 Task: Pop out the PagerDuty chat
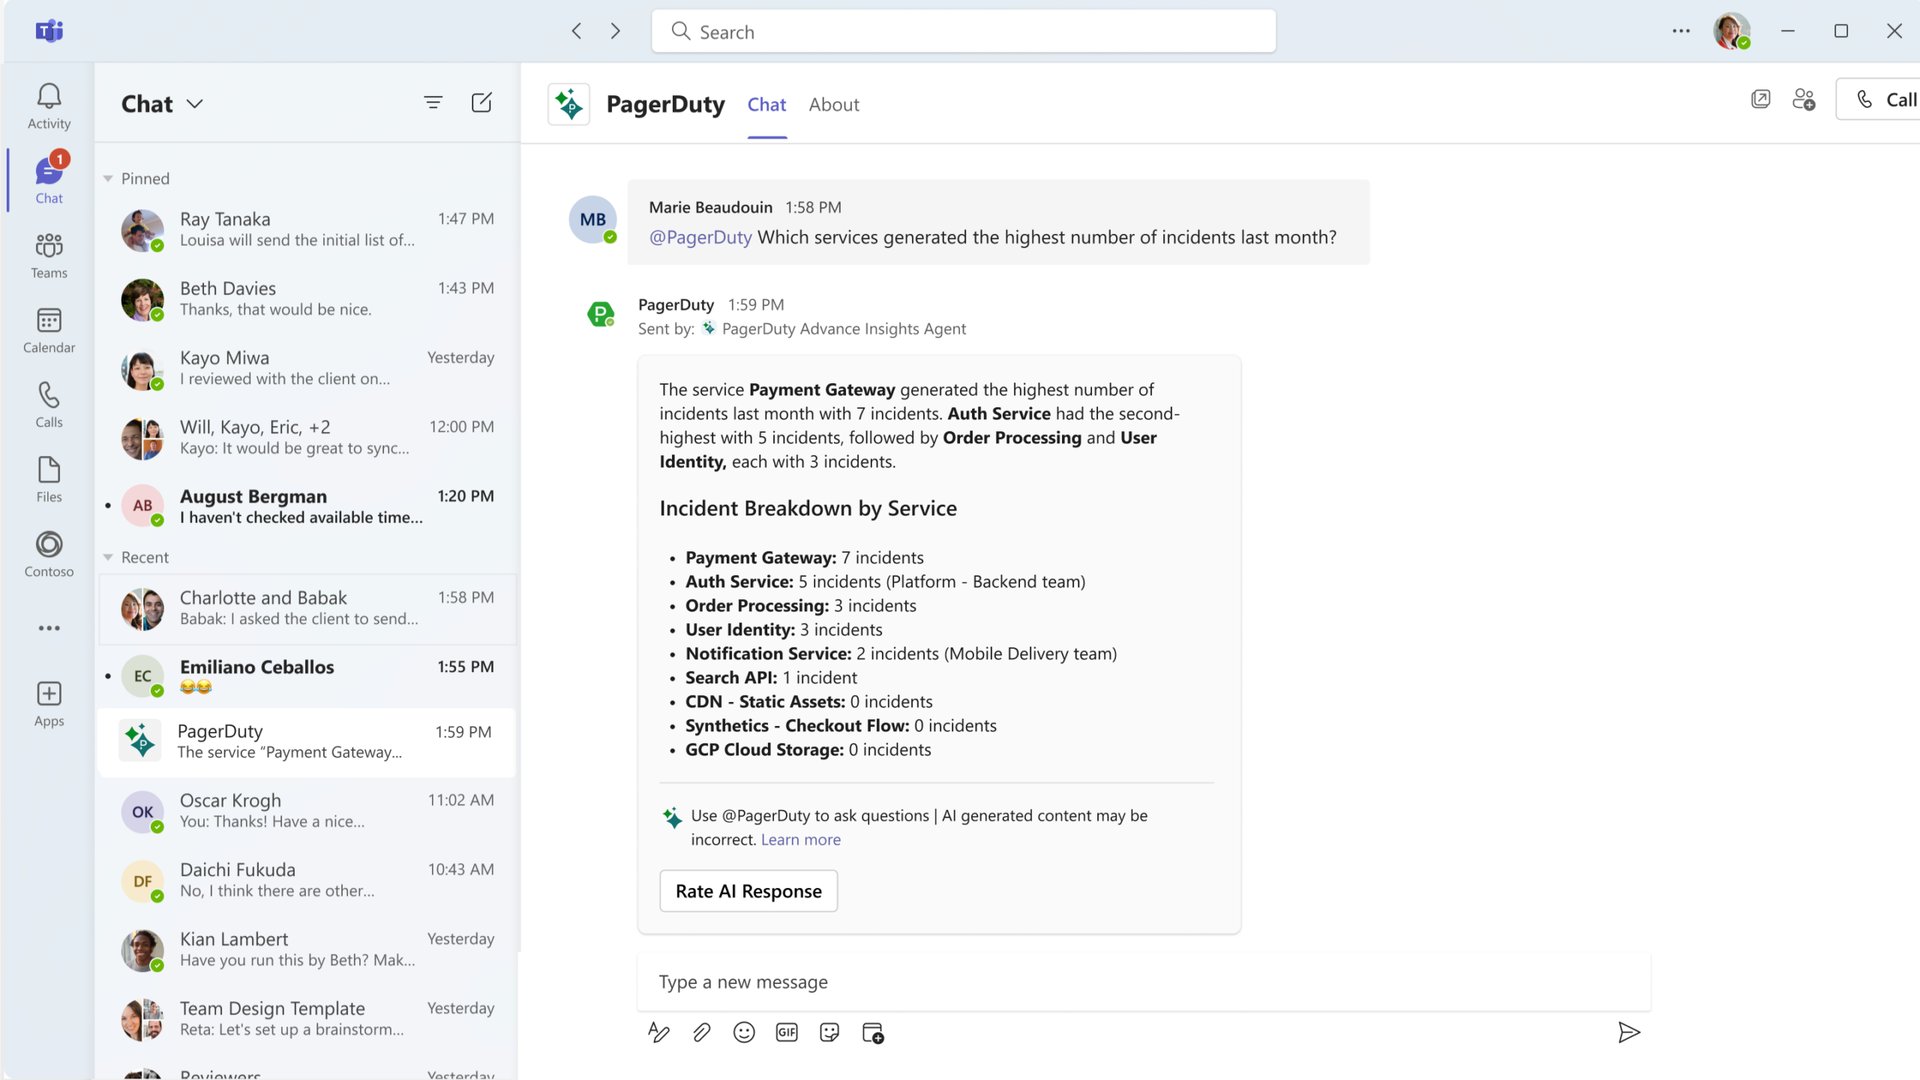pos(1761,99)
